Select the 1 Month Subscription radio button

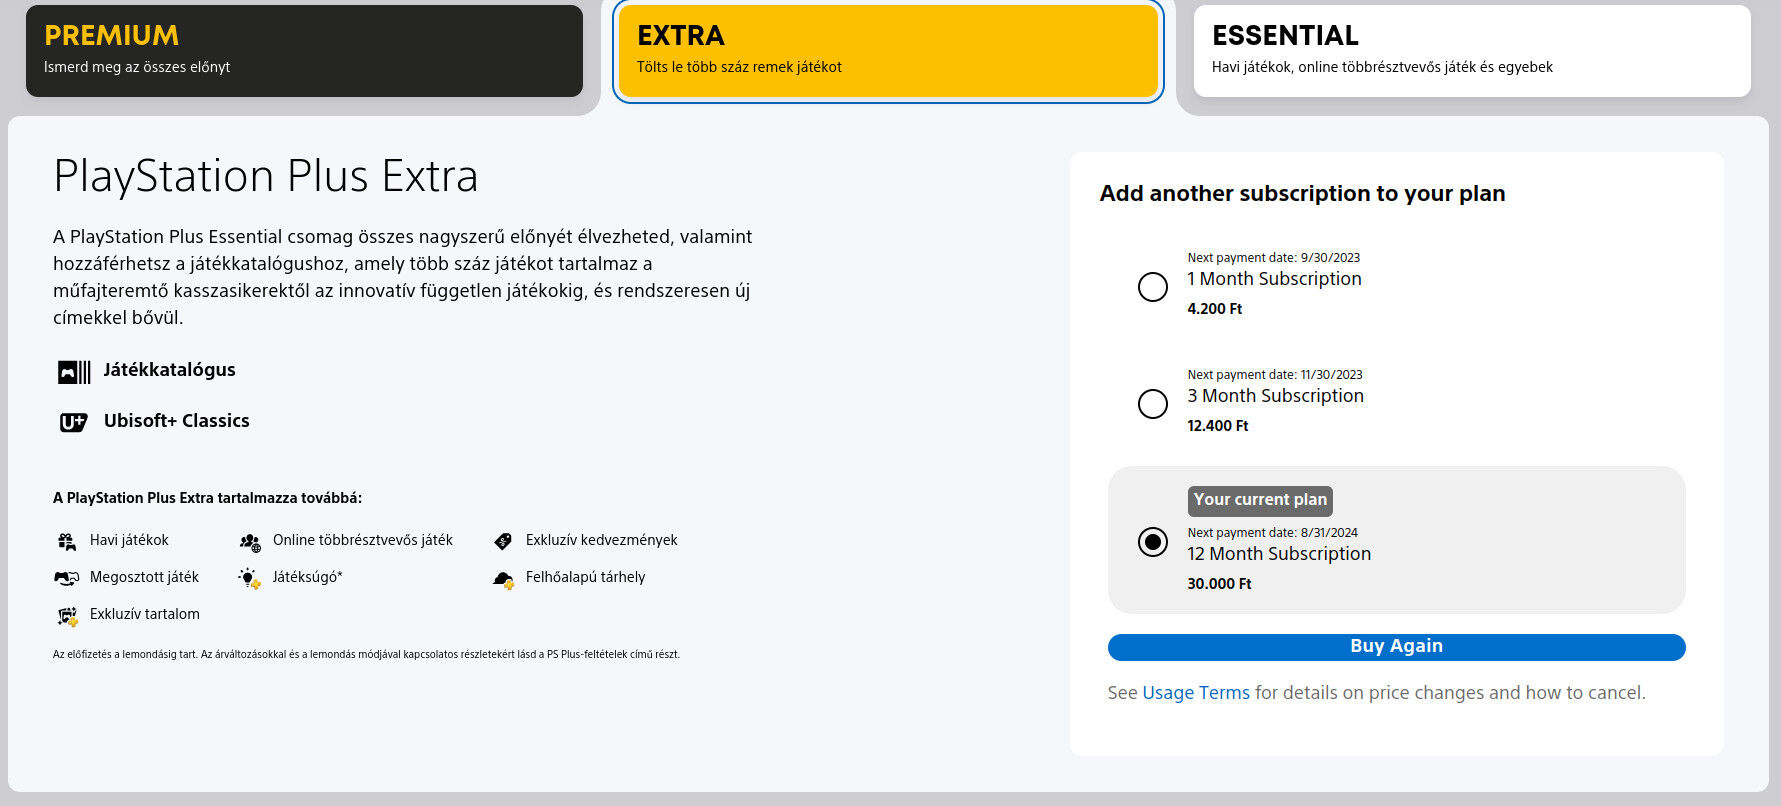[1153, 287]
